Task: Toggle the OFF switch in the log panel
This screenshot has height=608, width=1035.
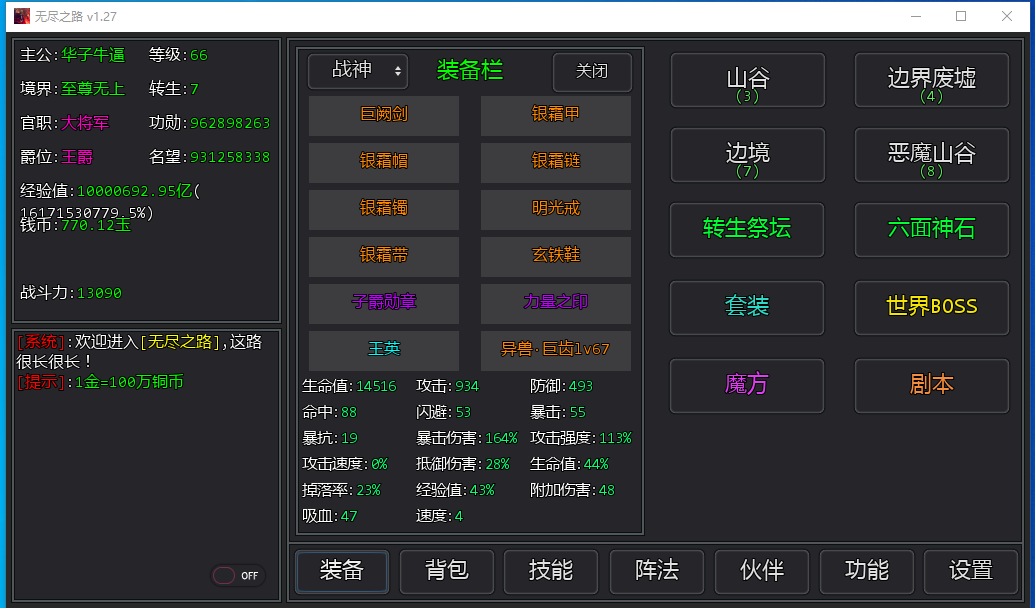Action: 236,575
